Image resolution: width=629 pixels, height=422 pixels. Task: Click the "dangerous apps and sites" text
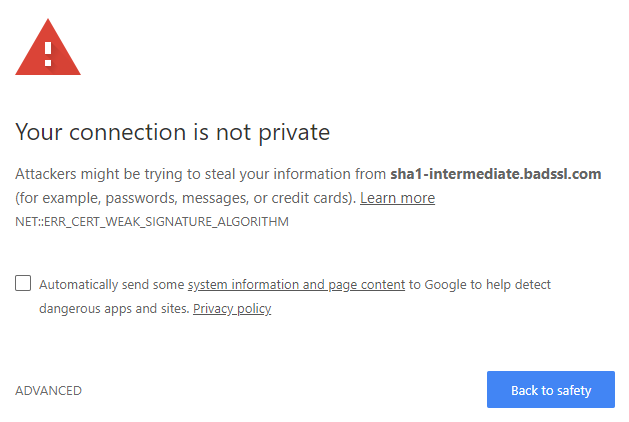pos(114,308)
